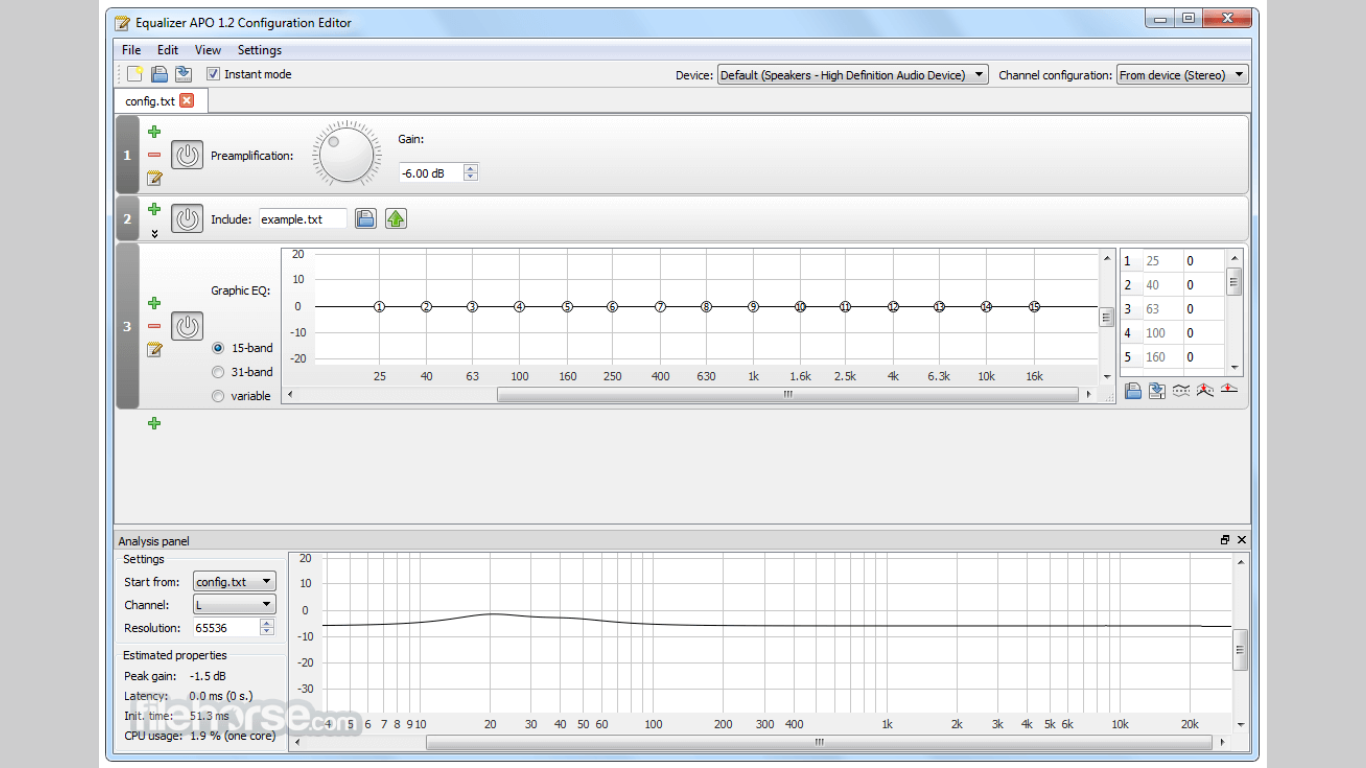Remove the Preamplification filter with the minus icon
Screen dimensions: 1366x768
coord(154,155)
